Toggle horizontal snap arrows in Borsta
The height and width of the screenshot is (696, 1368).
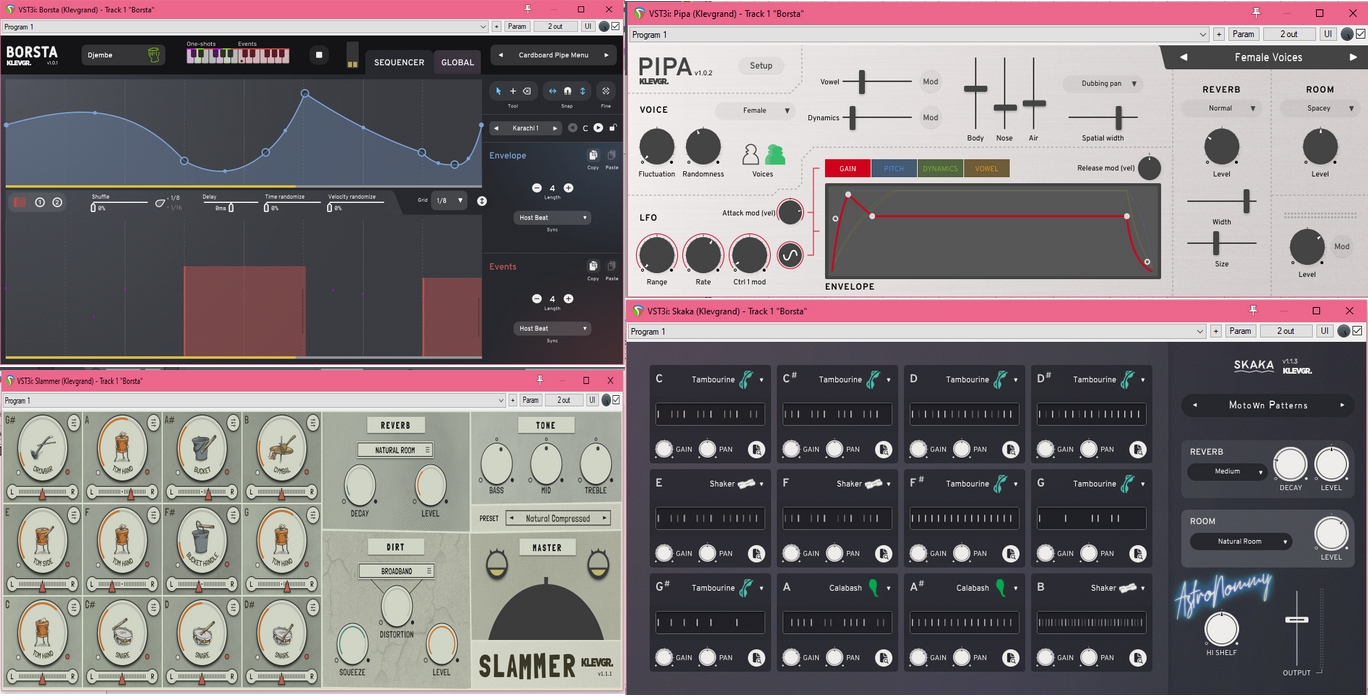[553, 91]
